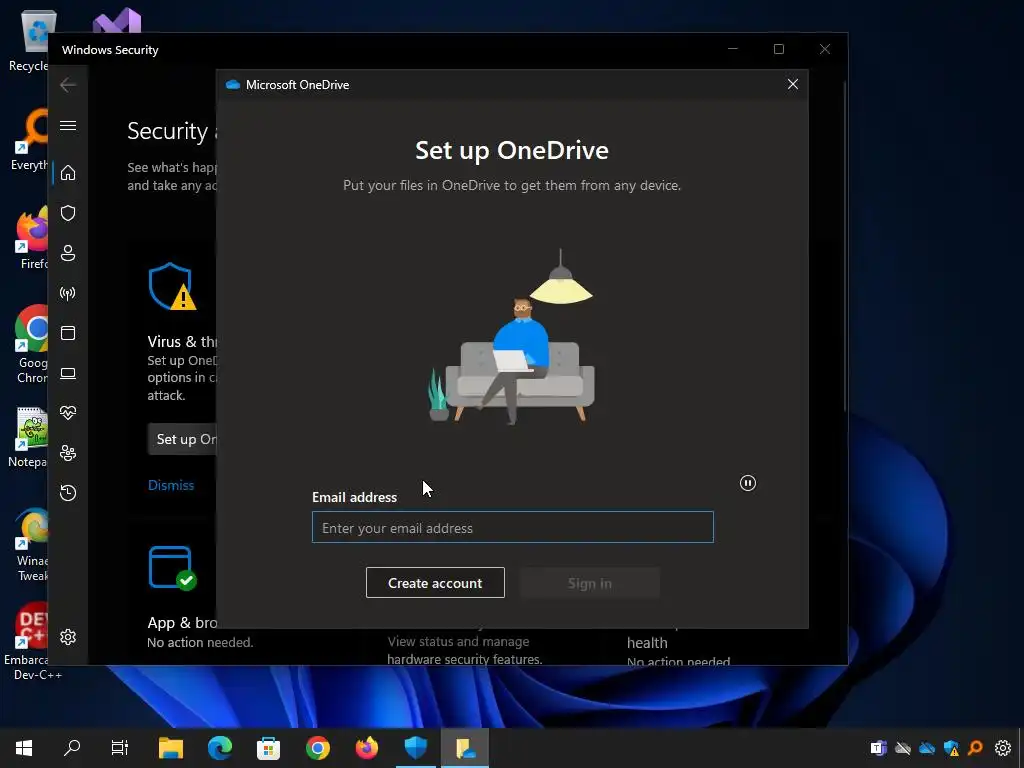This screenshot has height=768, width=1024.
Task: Open File Explorer from the taskbar
Action: tap(171, 748)
